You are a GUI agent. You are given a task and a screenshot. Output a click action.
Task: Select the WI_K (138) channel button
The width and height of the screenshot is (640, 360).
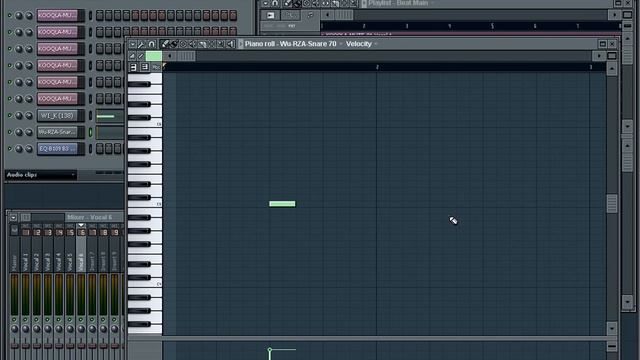coord(57,116)
